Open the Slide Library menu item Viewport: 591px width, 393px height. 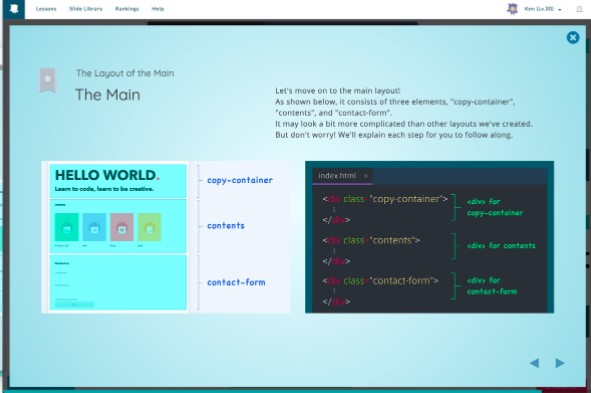86,9
